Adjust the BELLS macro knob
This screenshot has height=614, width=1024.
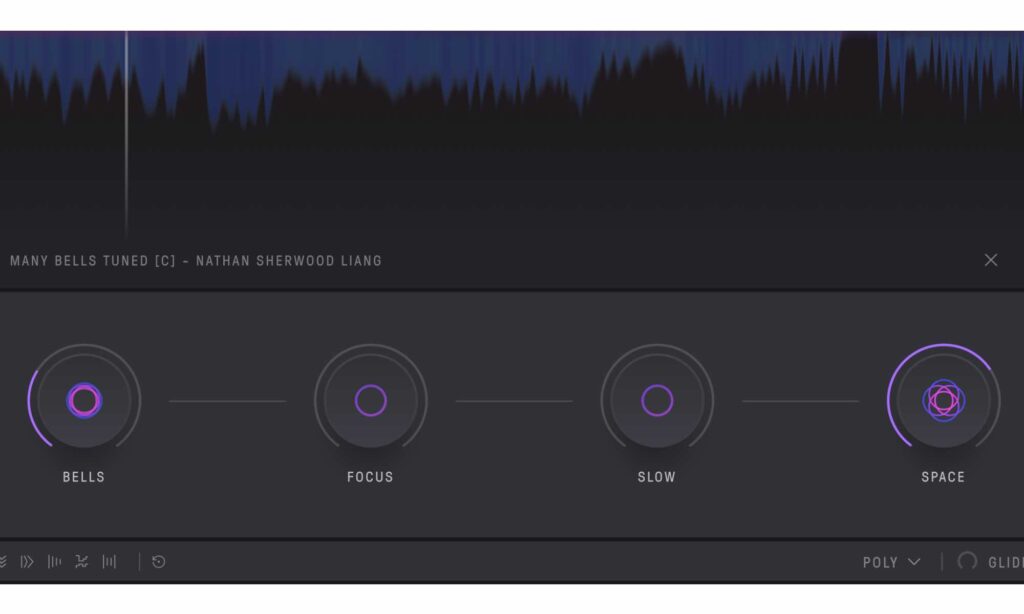tap(84, 400)
